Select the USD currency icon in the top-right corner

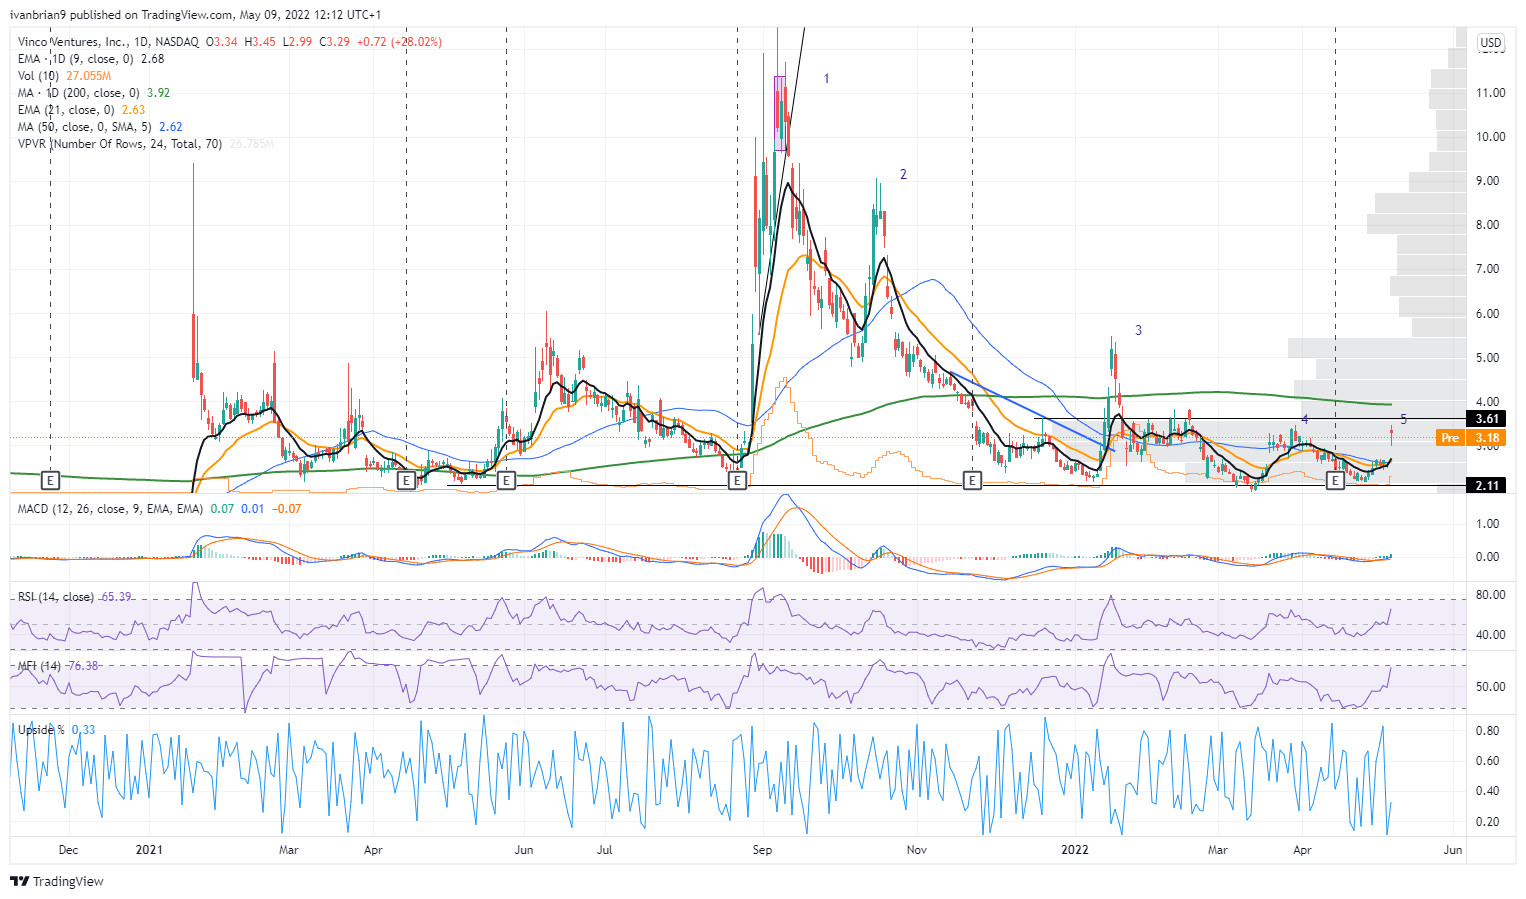[x=1489, y=44]
